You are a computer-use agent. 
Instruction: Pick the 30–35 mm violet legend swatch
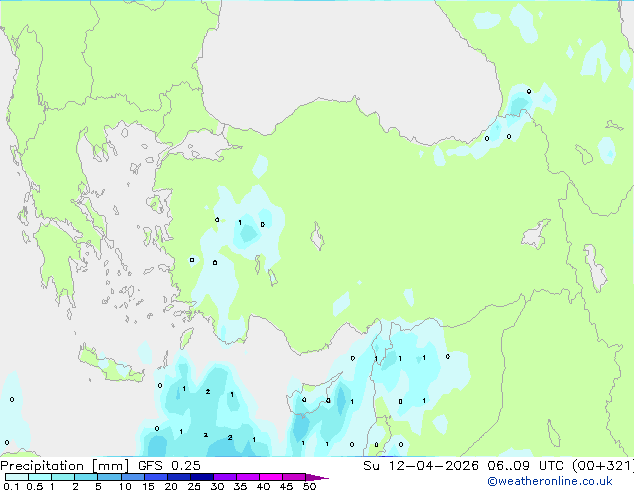[x=225, y=477]
